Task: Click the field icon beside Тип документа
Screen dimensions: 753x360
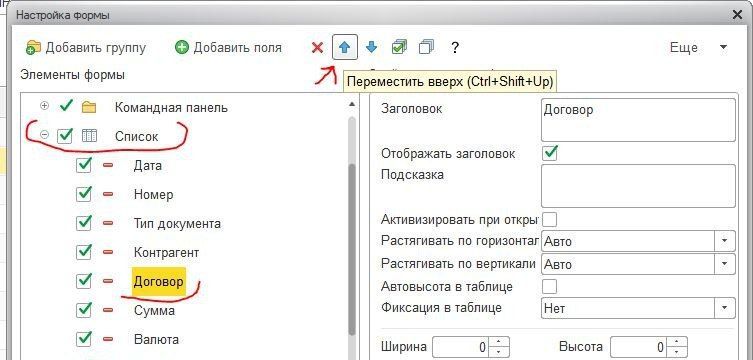Action: pos(108,223)
